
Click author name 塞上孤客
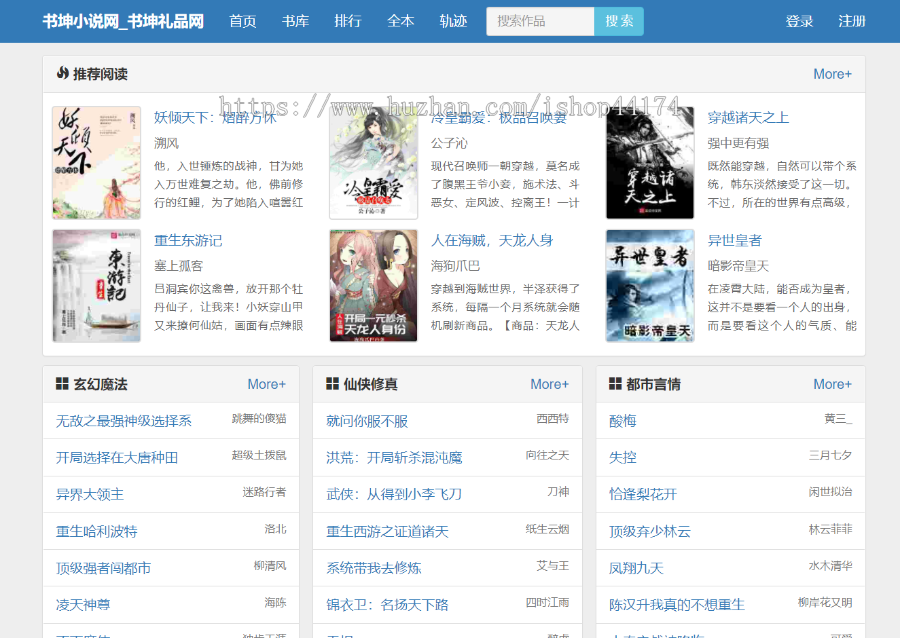[x=179, y=266]
